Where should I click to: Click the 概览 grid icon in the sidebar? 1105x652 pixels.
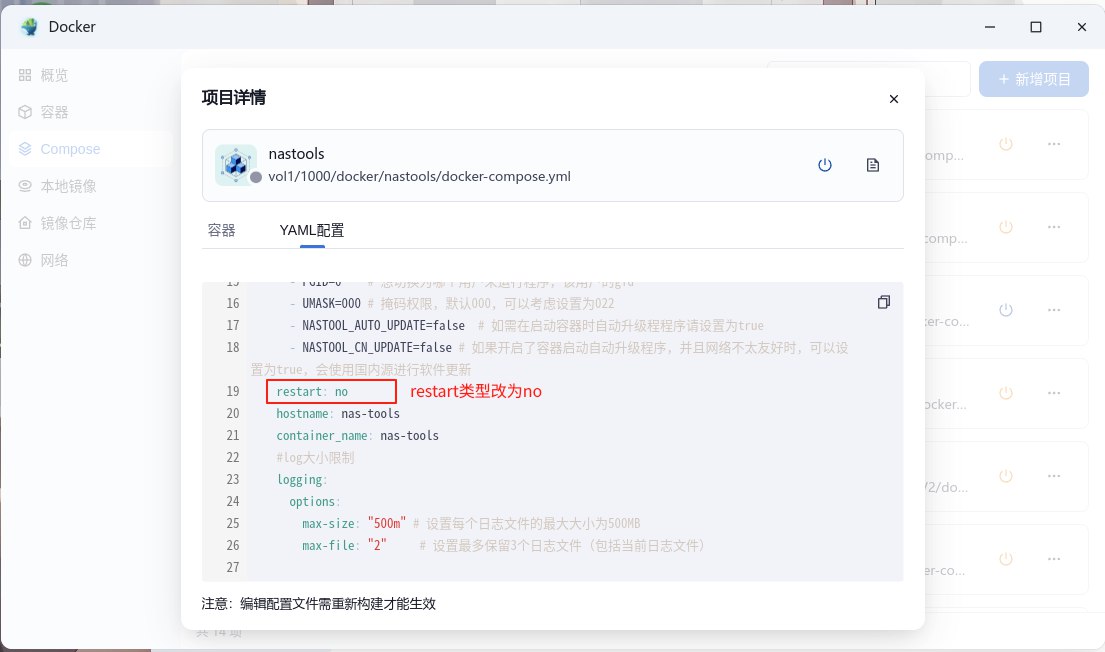tap(25, 75)
